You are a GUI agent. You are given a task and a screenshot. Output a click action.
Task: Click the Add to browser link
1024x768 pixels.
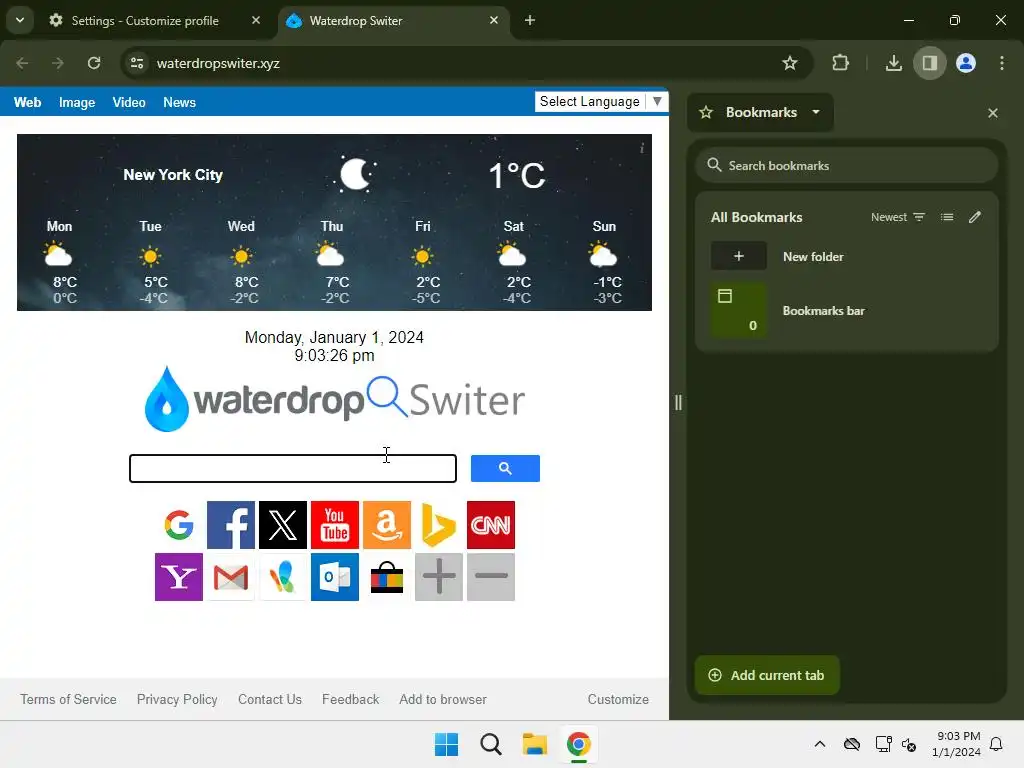pyautogui.click(x=443, y=699)
